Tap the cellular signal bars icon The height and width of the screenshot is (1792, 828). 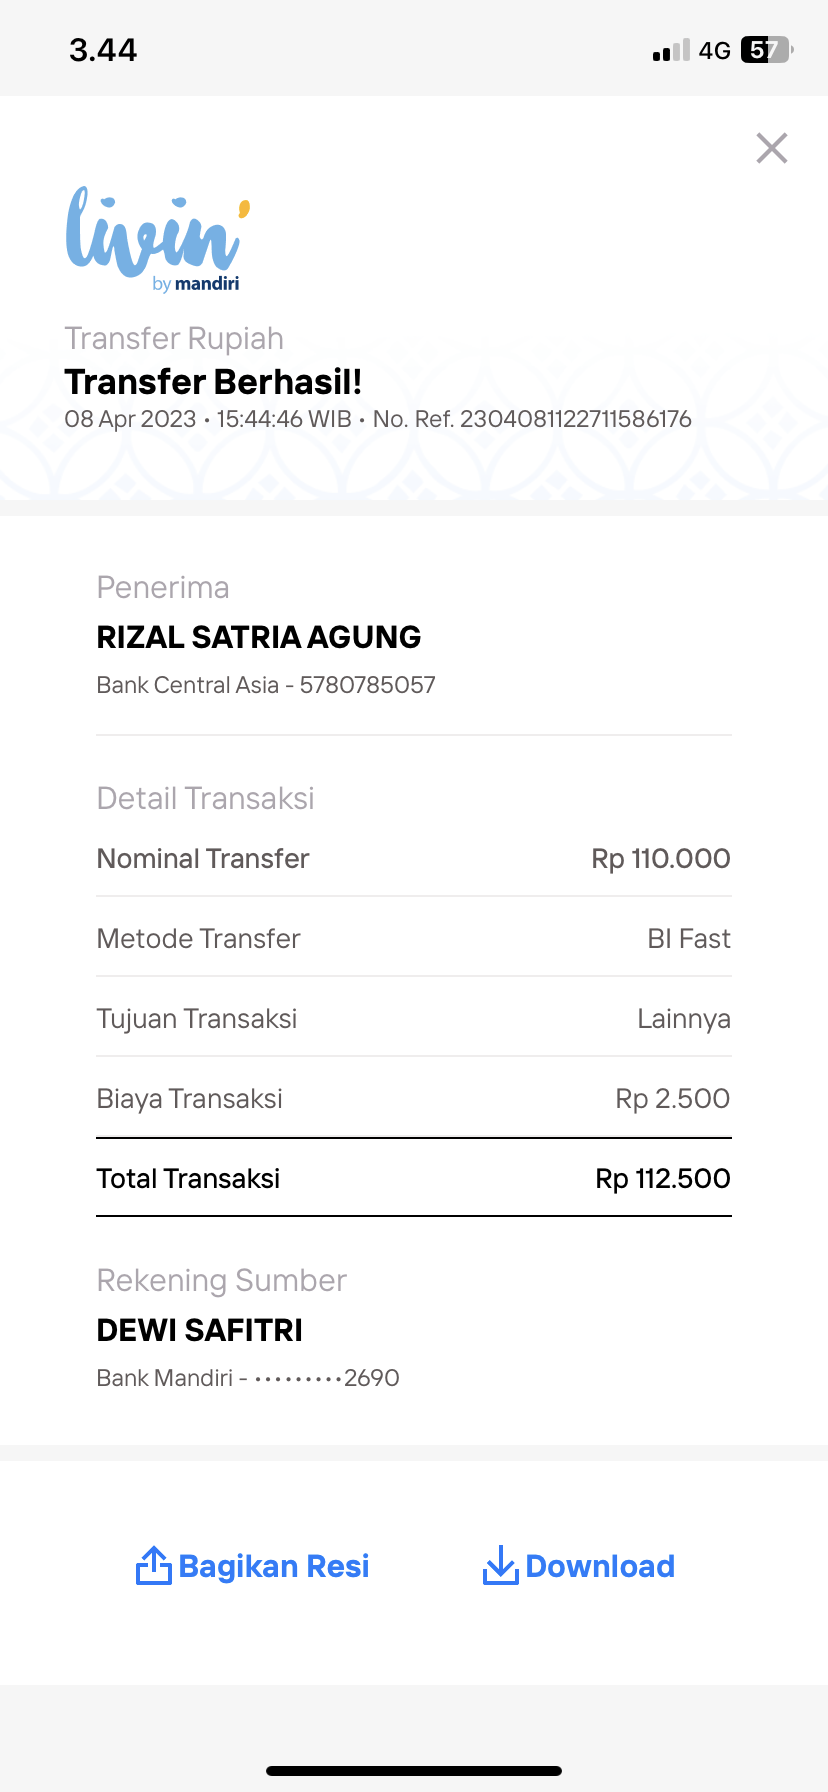[x=671, y=51]
